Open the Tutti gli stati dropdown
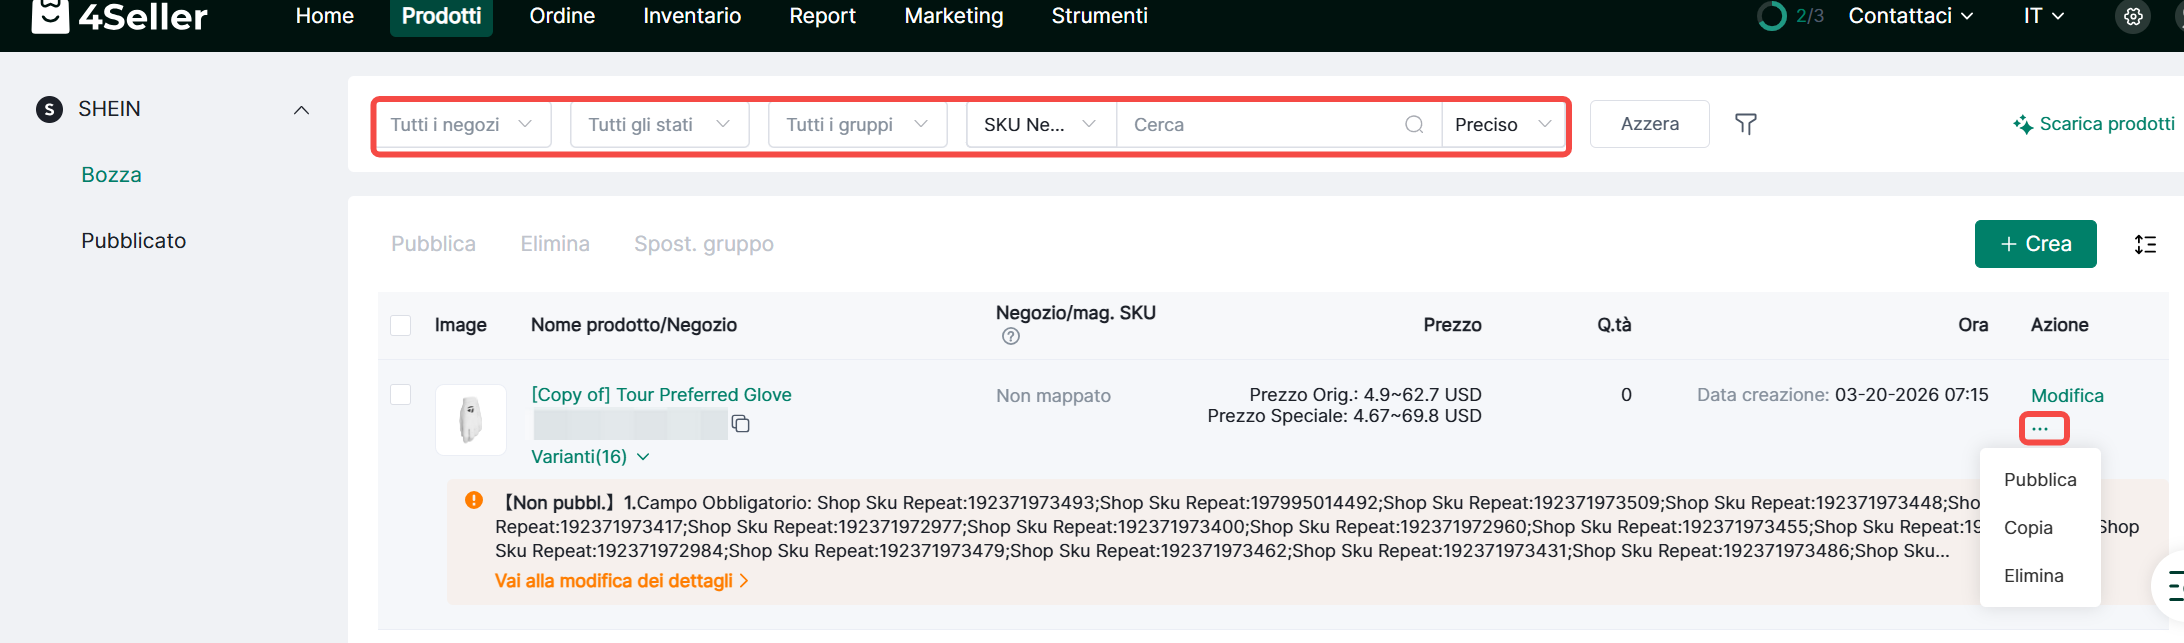Image resolution: width=2184 pixels, height=643 pixels. pos(659,125)
